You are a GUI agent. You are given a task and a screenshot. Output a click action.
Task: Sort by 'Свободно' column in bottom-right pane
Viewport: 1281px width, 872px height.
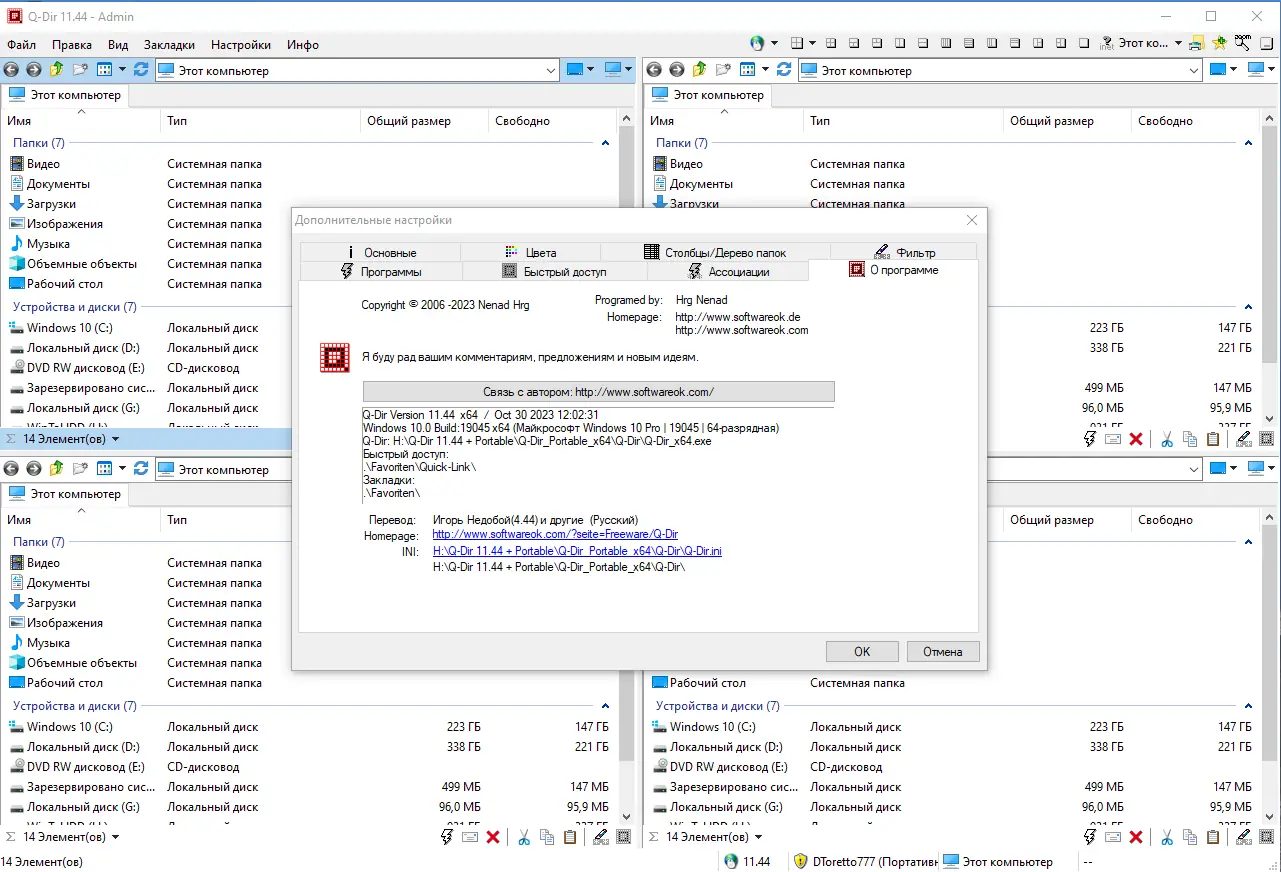pyautogui.click(x=1194, y=520)
